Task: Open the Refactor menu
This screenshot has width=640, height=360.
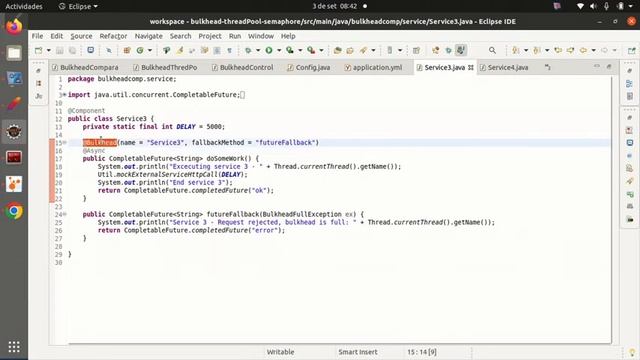Action: pos(113,36)
